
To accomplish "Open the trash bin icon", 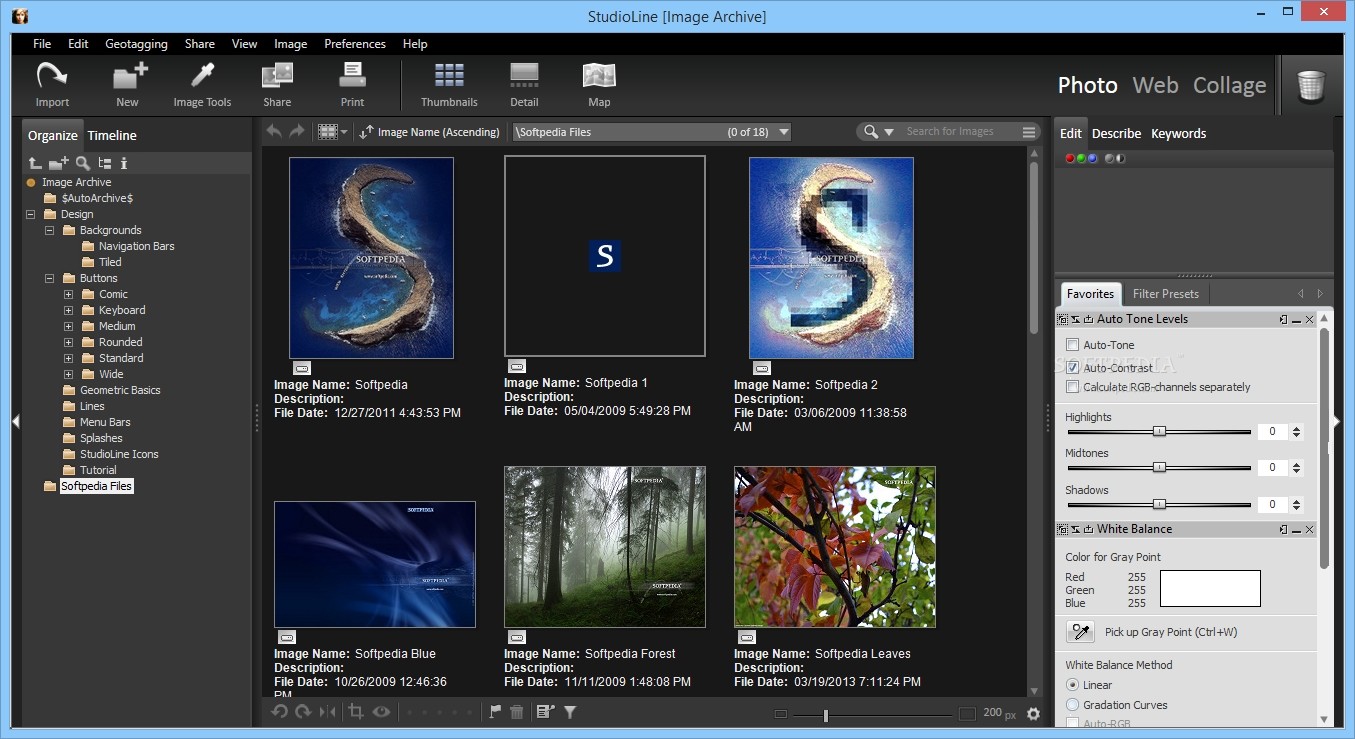I will (1311, 85).
